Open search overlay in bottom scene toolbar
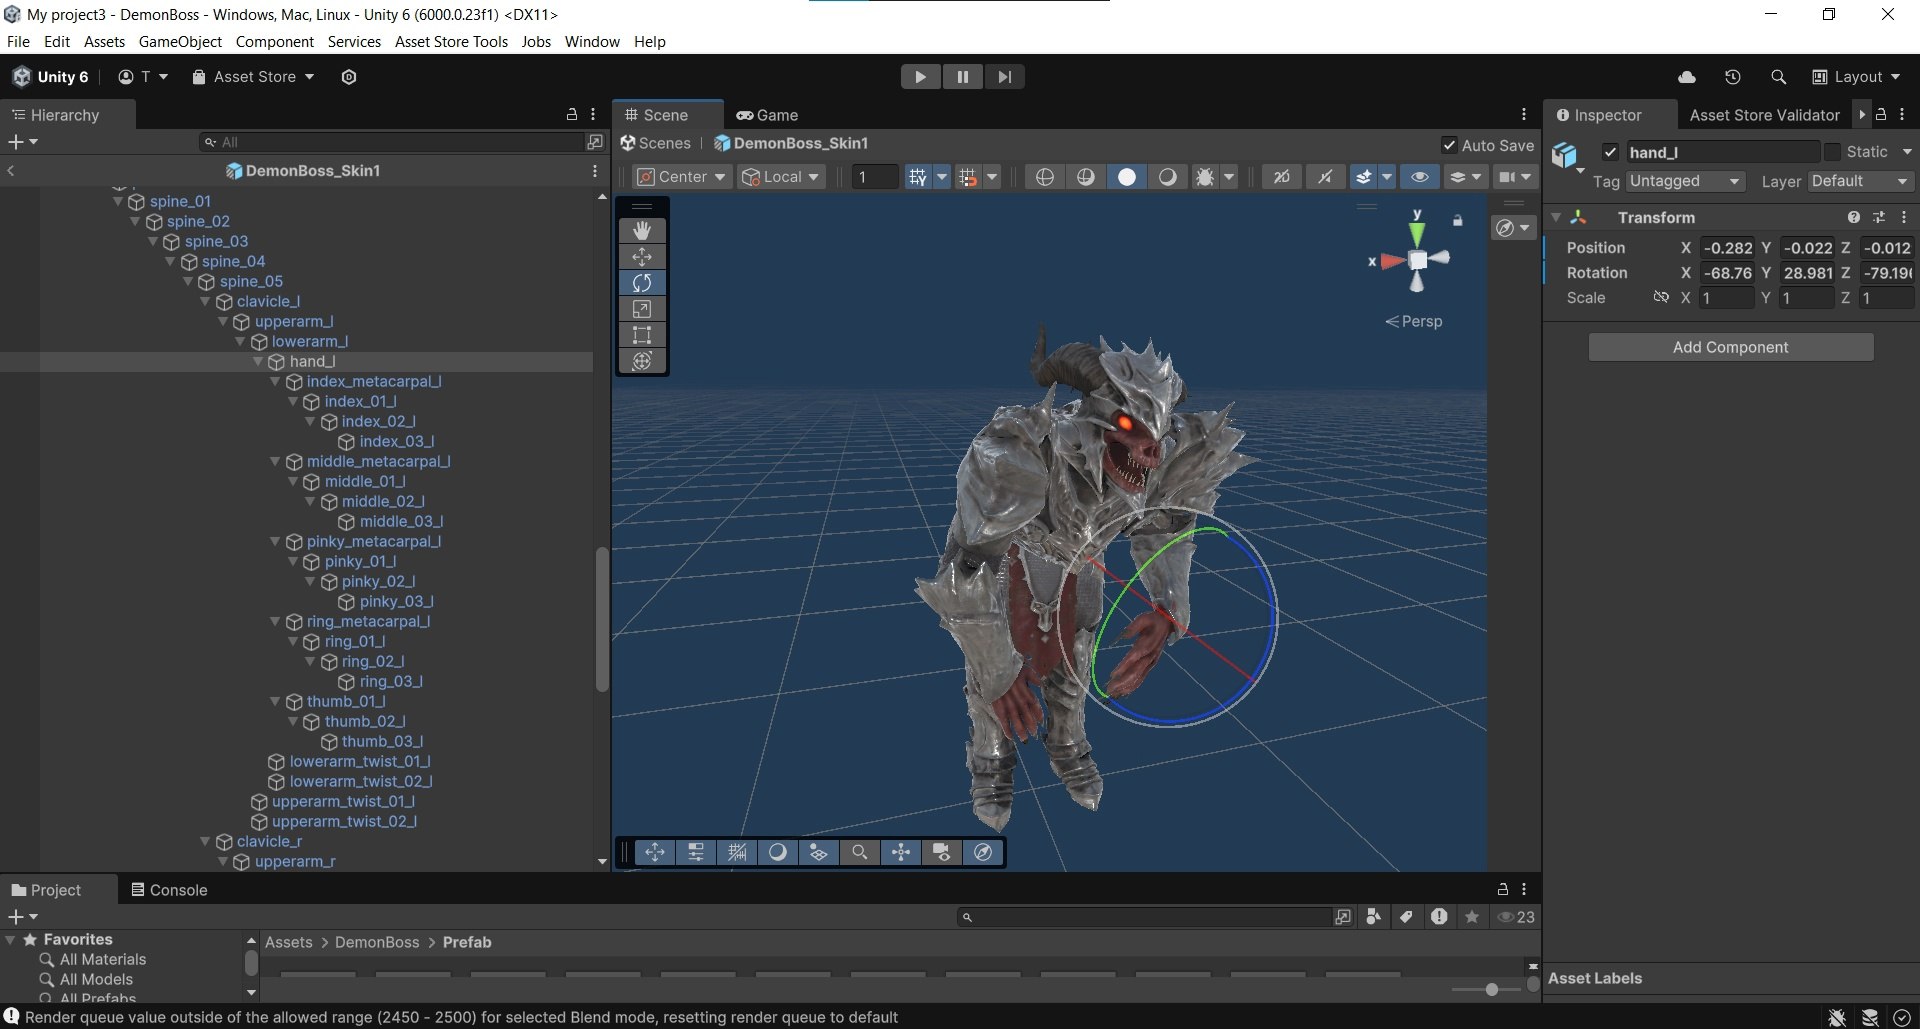The height and width of the screenshot is (1029, 1920). 859,852
